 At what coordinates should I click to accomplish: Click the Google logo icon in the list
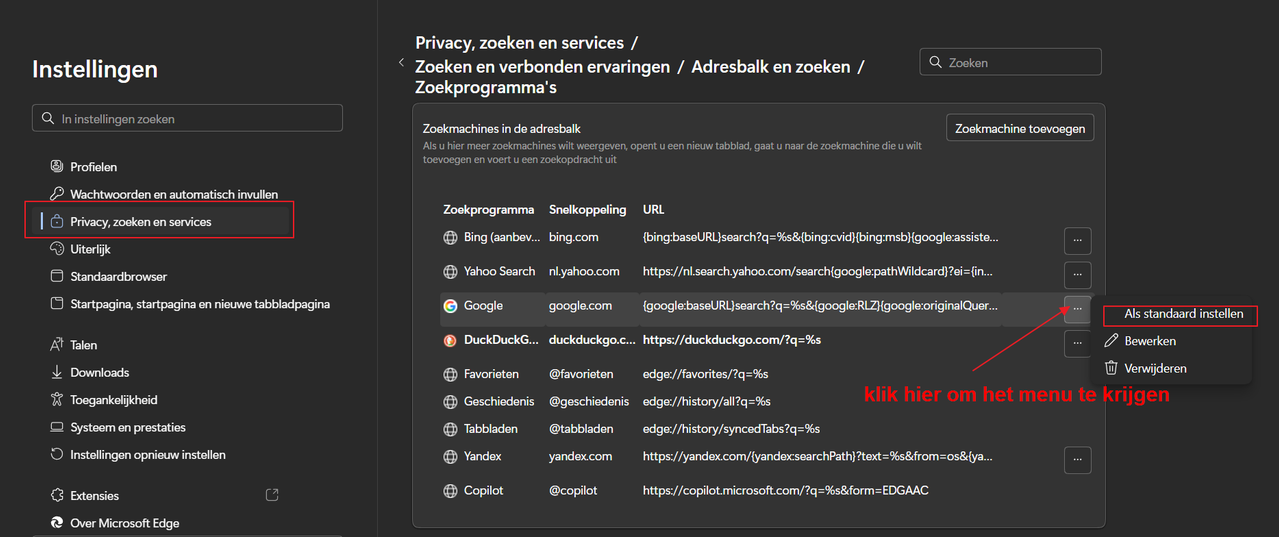click(x=450, y=306)
